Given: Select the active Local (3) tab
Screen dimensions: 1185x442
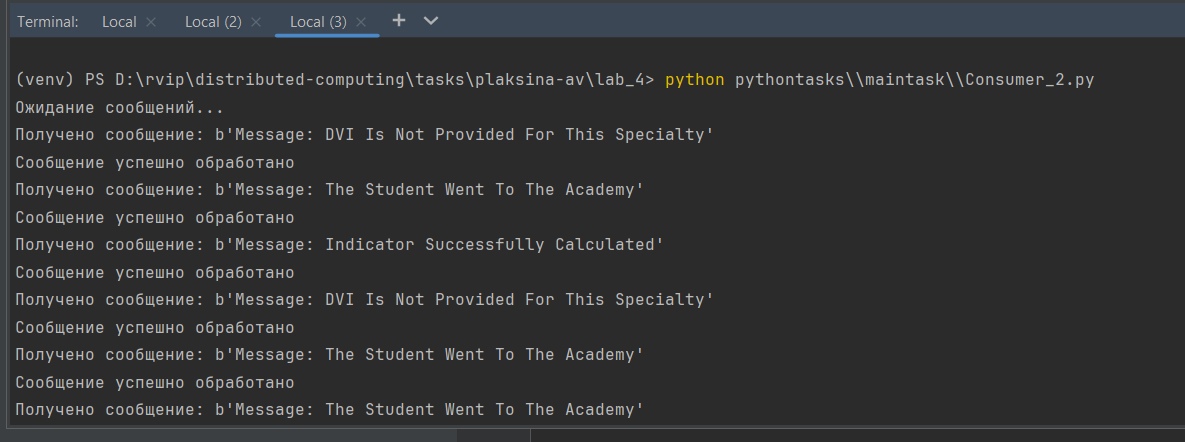Looking at the screenshot, I should coord(318,21).
